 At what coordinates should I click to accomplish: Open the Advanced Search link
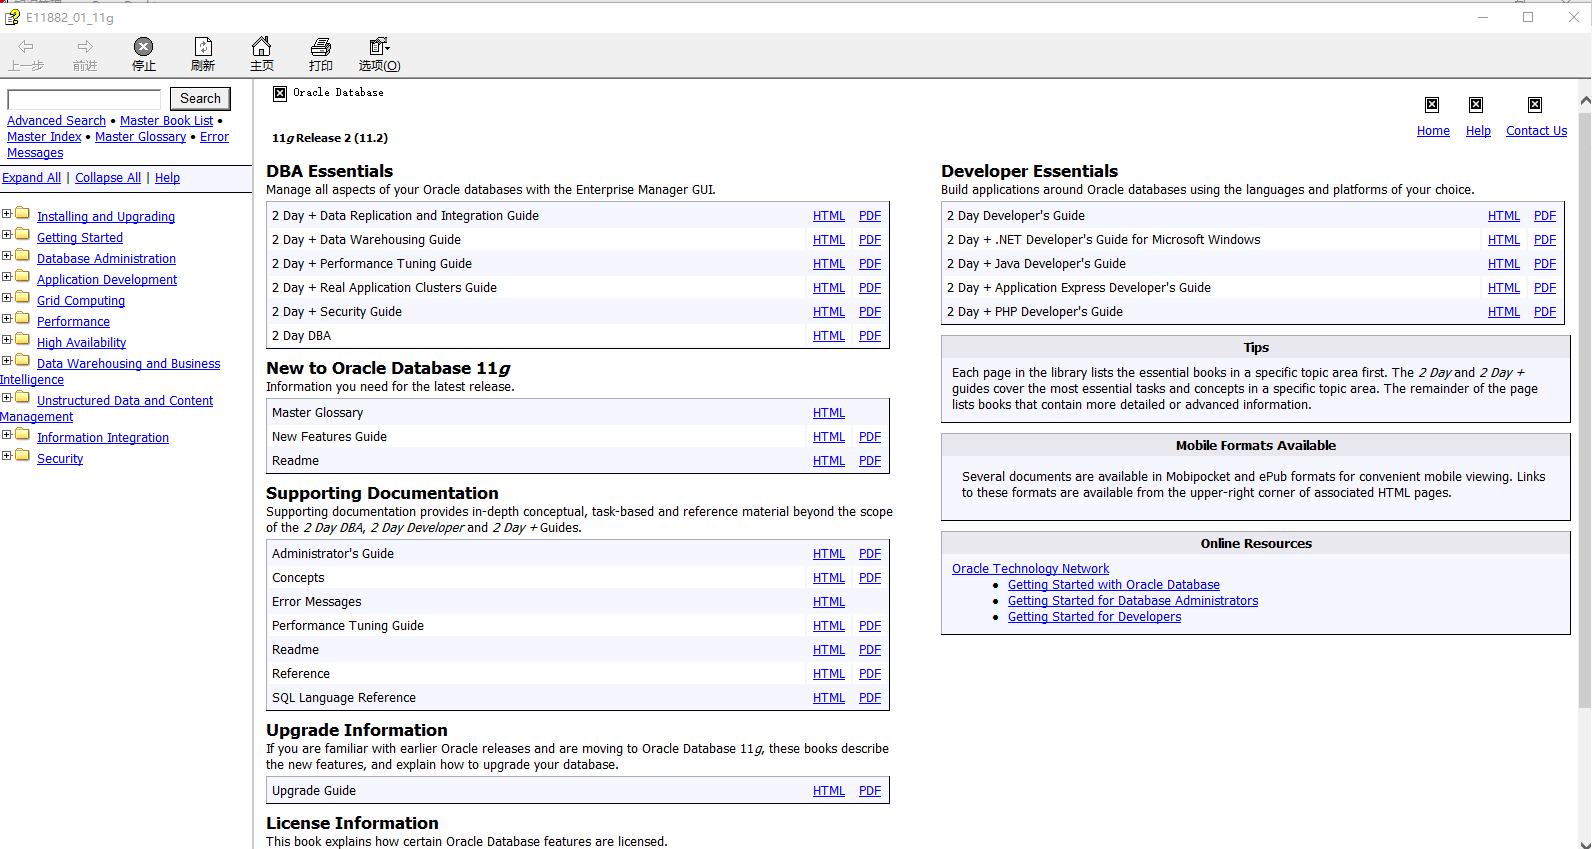pyautogui.click(x=56, y=121)
